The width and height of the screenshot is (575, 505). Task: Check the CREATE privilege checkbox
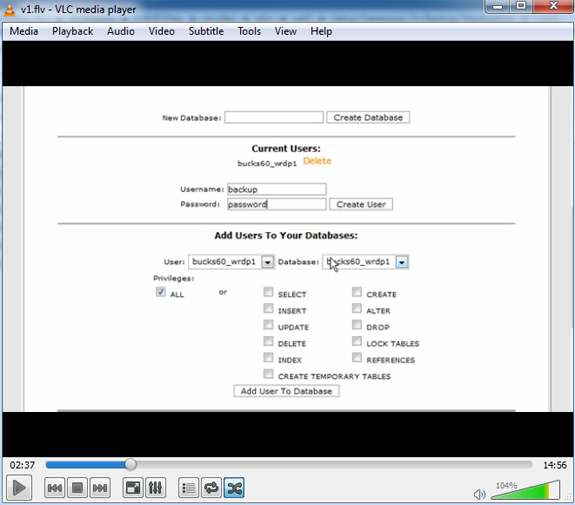[357, 292]
